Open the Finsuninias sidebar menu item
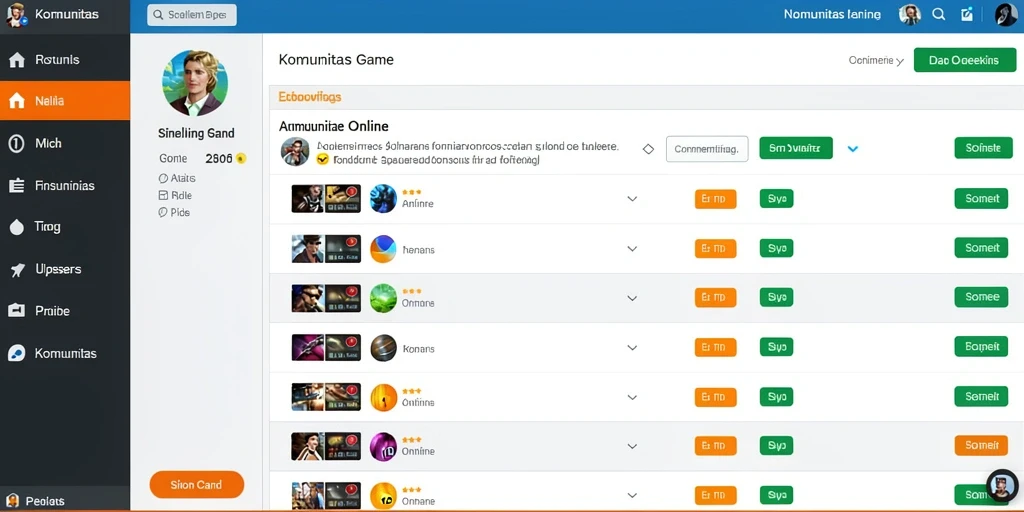The width and height of the screenshot is (1024, 512). point(65,185)
